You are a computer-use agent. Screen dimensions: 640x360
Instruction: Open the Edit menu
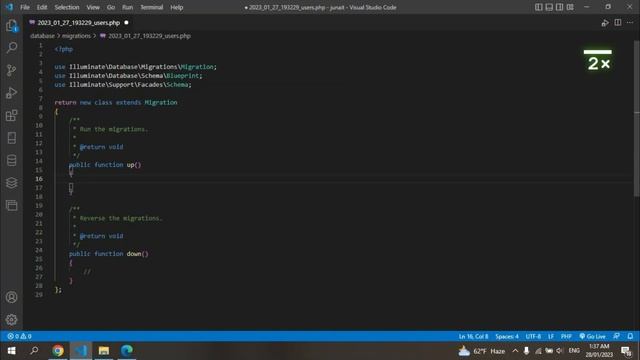(42, 7)
